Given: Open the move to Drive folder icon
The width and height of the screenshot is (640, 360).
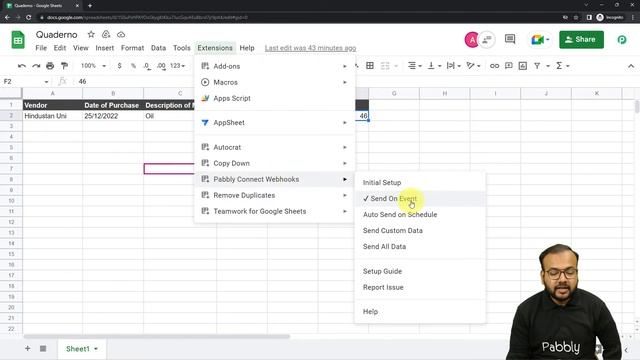Looking at the screenshot, I should tap(106, 35).
